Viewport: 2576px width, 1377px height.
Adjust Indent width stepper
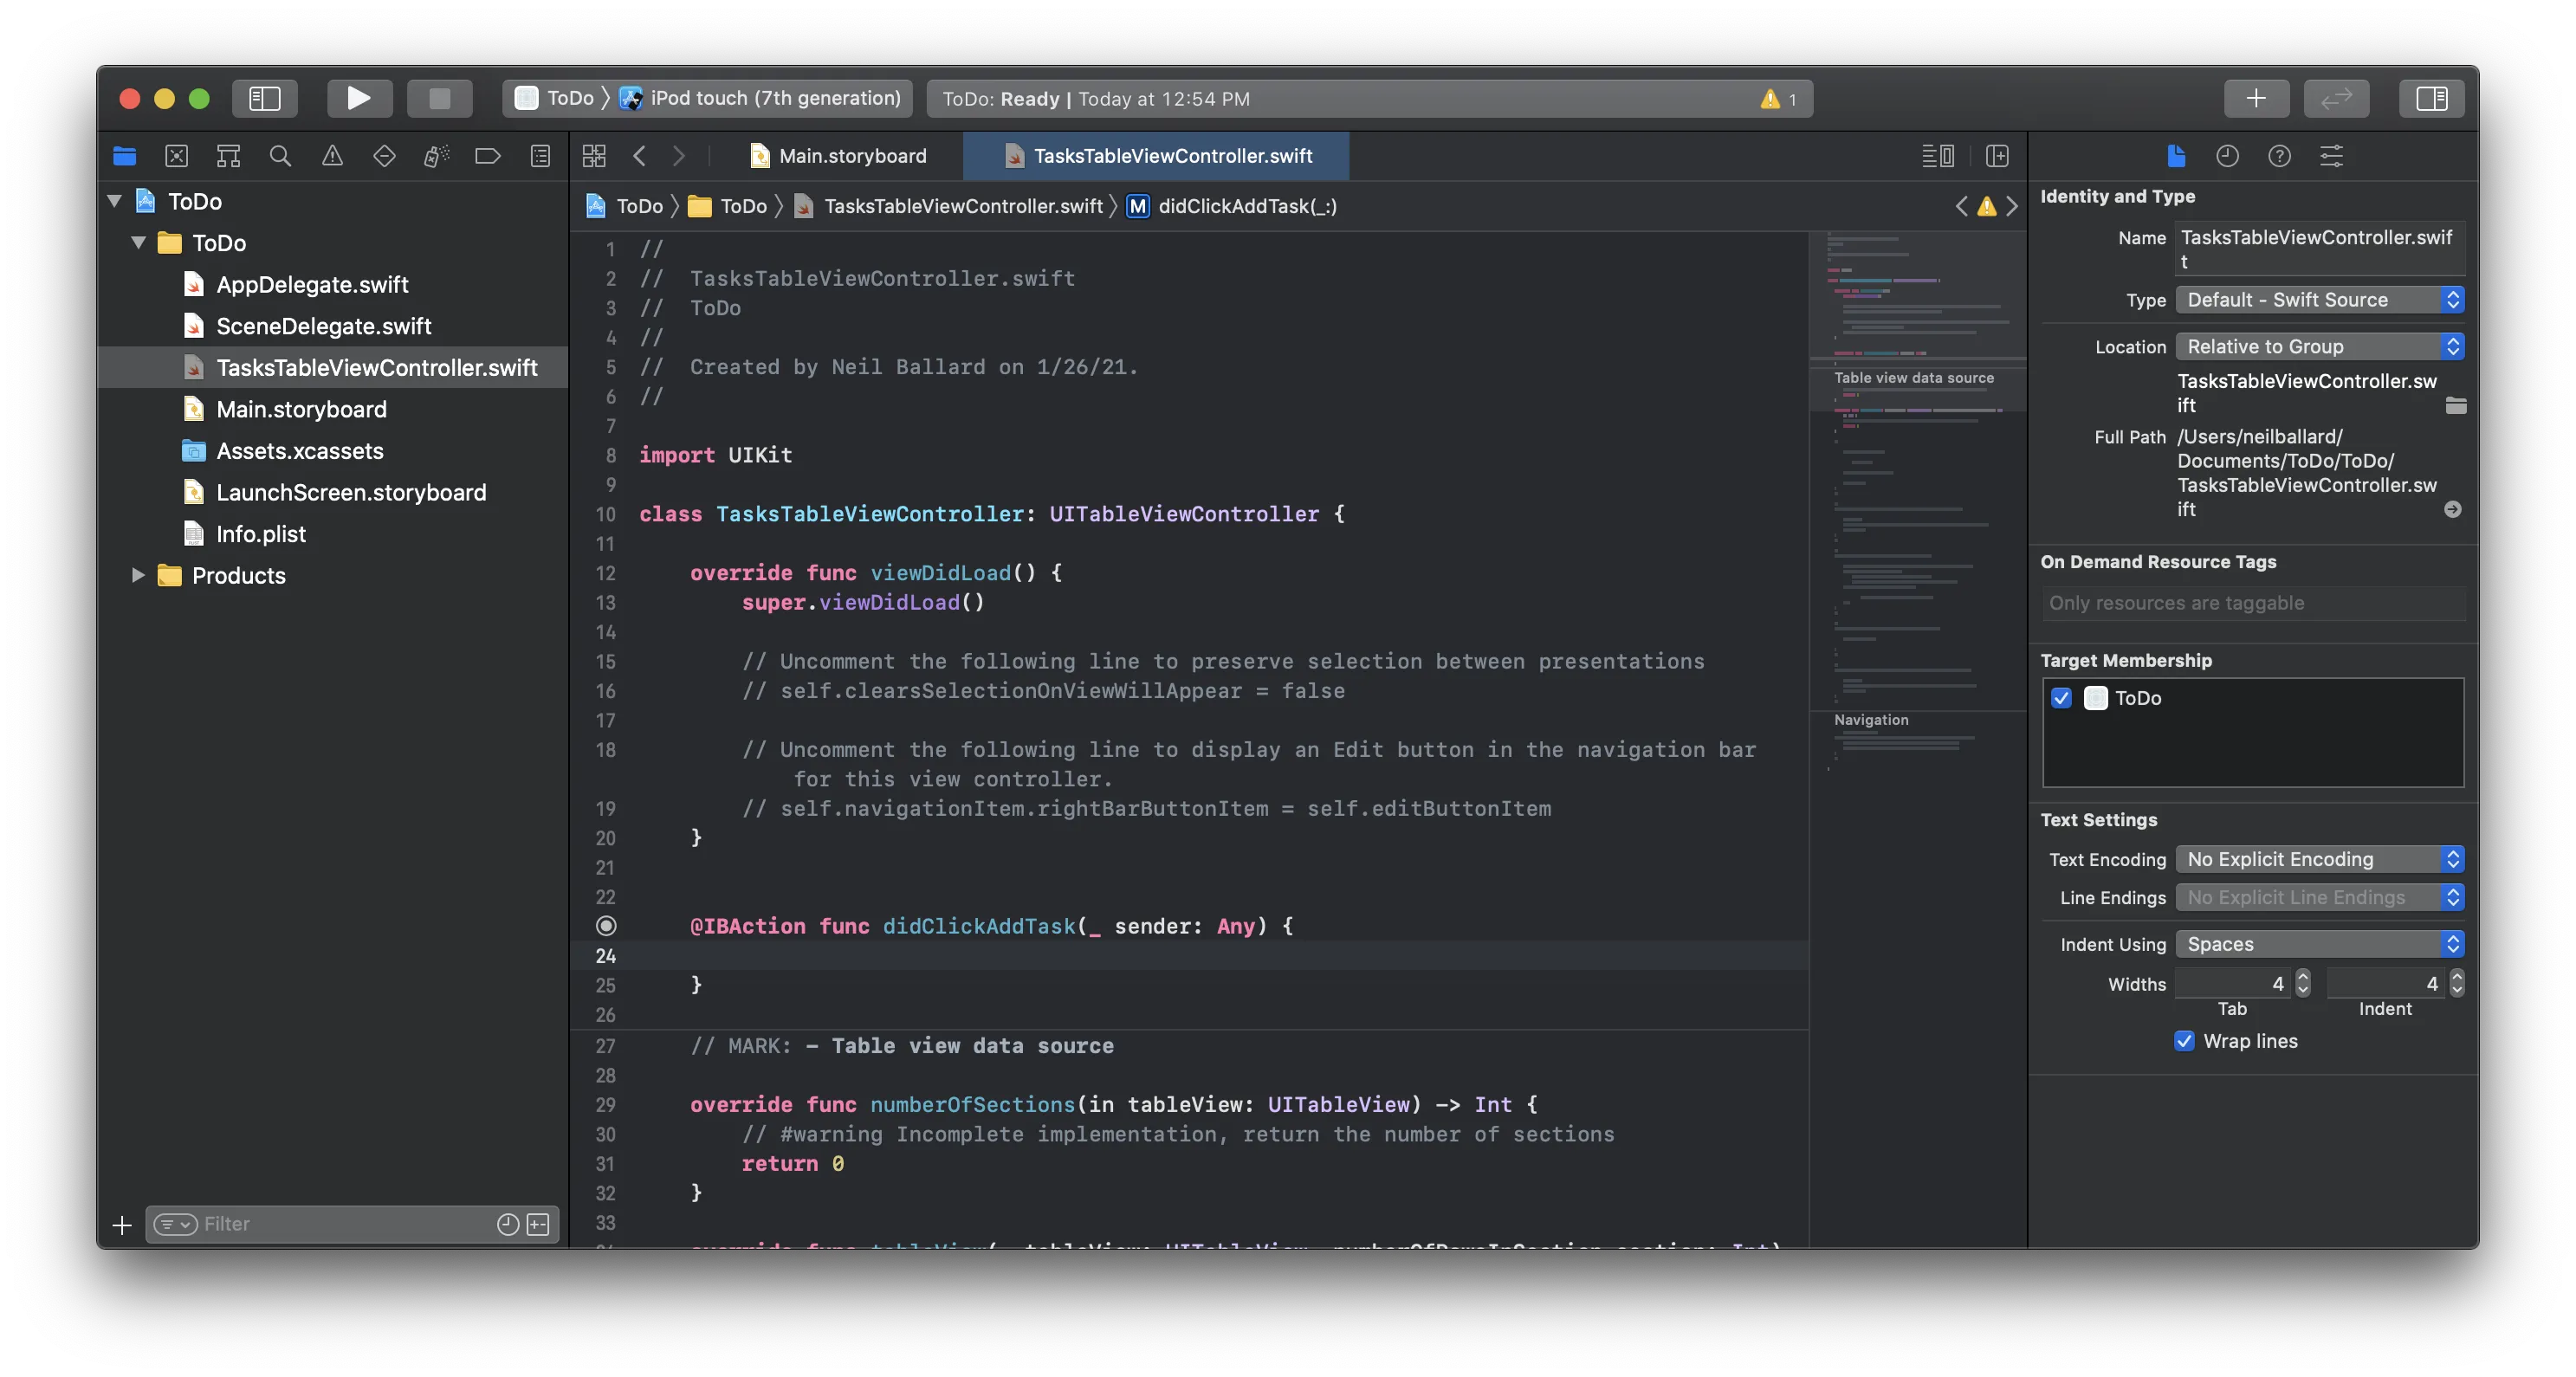pyautogui.click(x=2457, y=983)
